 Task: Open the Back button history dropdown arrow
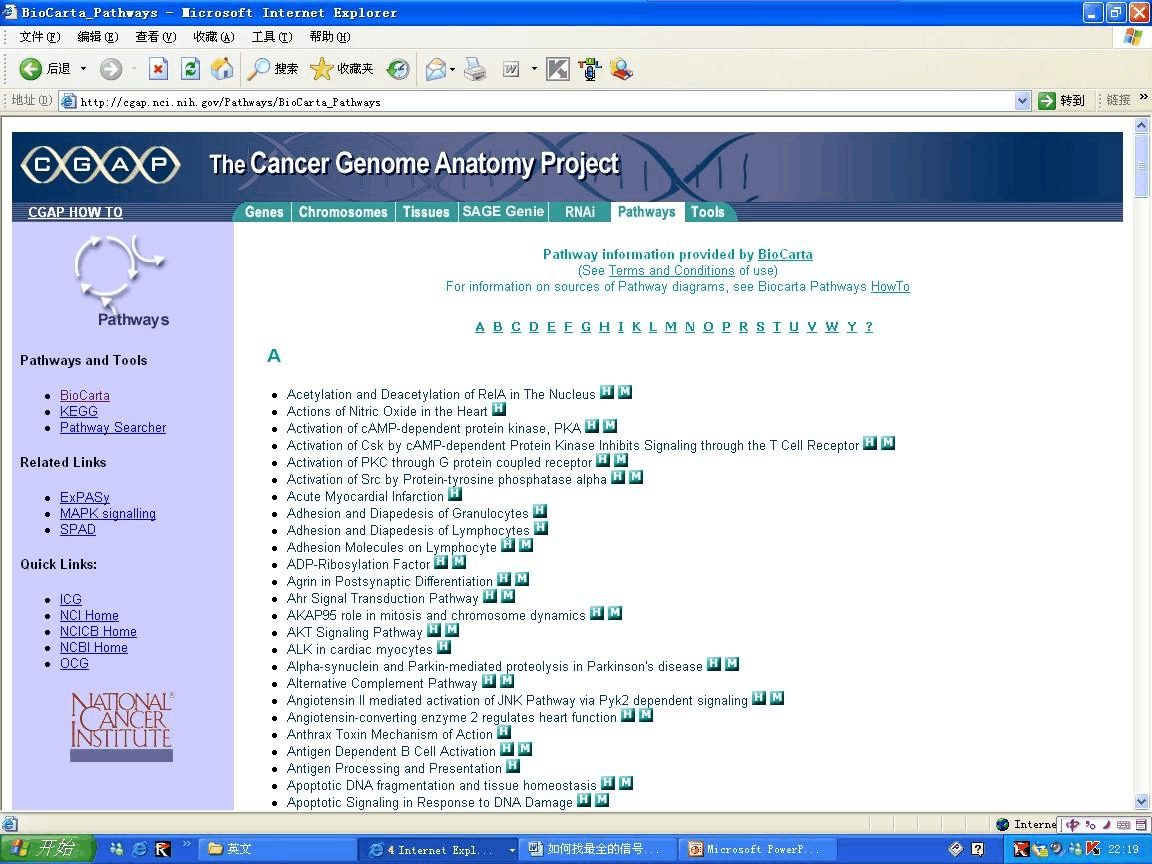(83, 69)
